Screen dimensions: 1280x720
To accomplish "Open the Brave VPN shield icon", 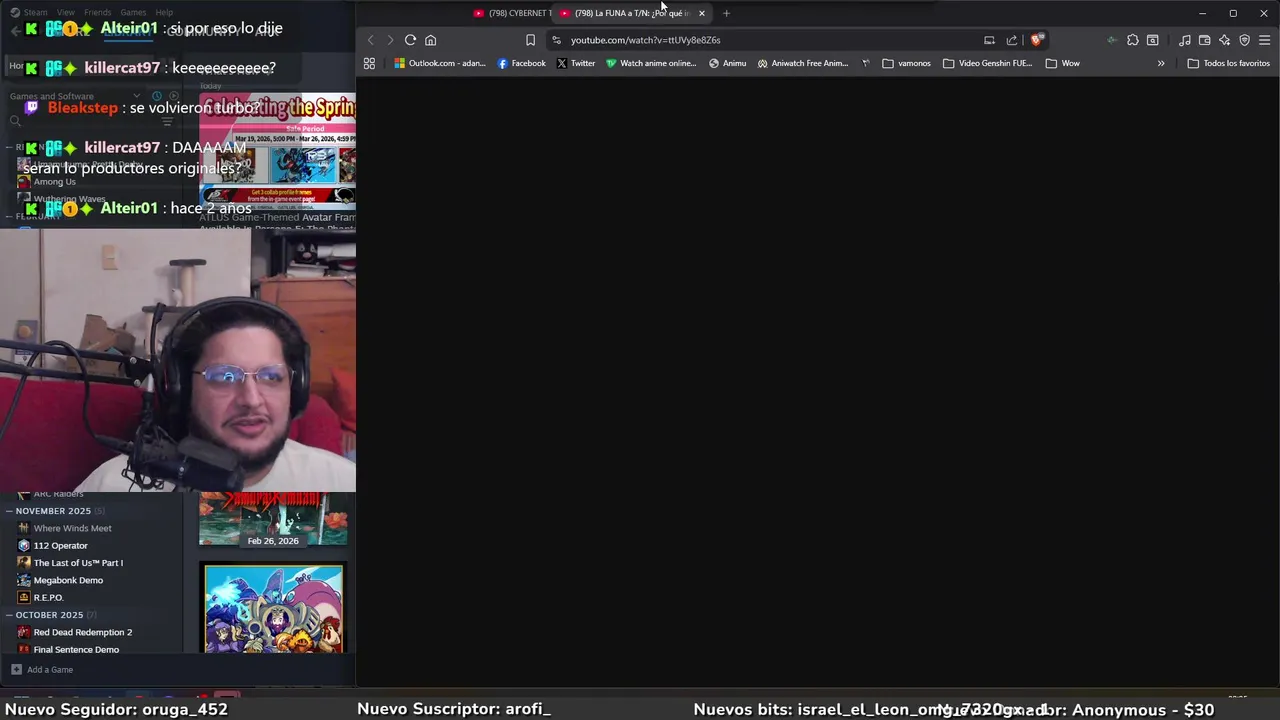I will (x=1244, y=40).
